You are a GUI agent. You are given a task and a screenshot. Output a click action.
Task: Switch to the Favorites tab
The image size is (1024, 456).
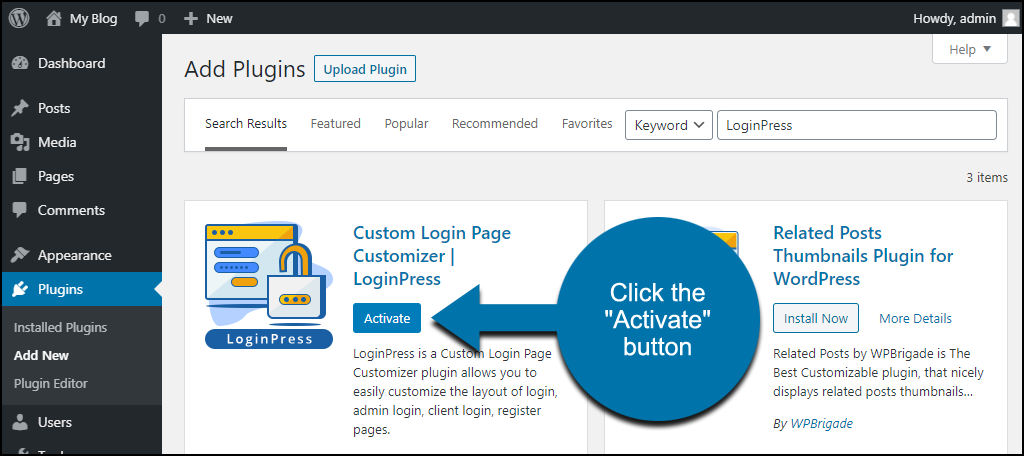tap(587, 123)
